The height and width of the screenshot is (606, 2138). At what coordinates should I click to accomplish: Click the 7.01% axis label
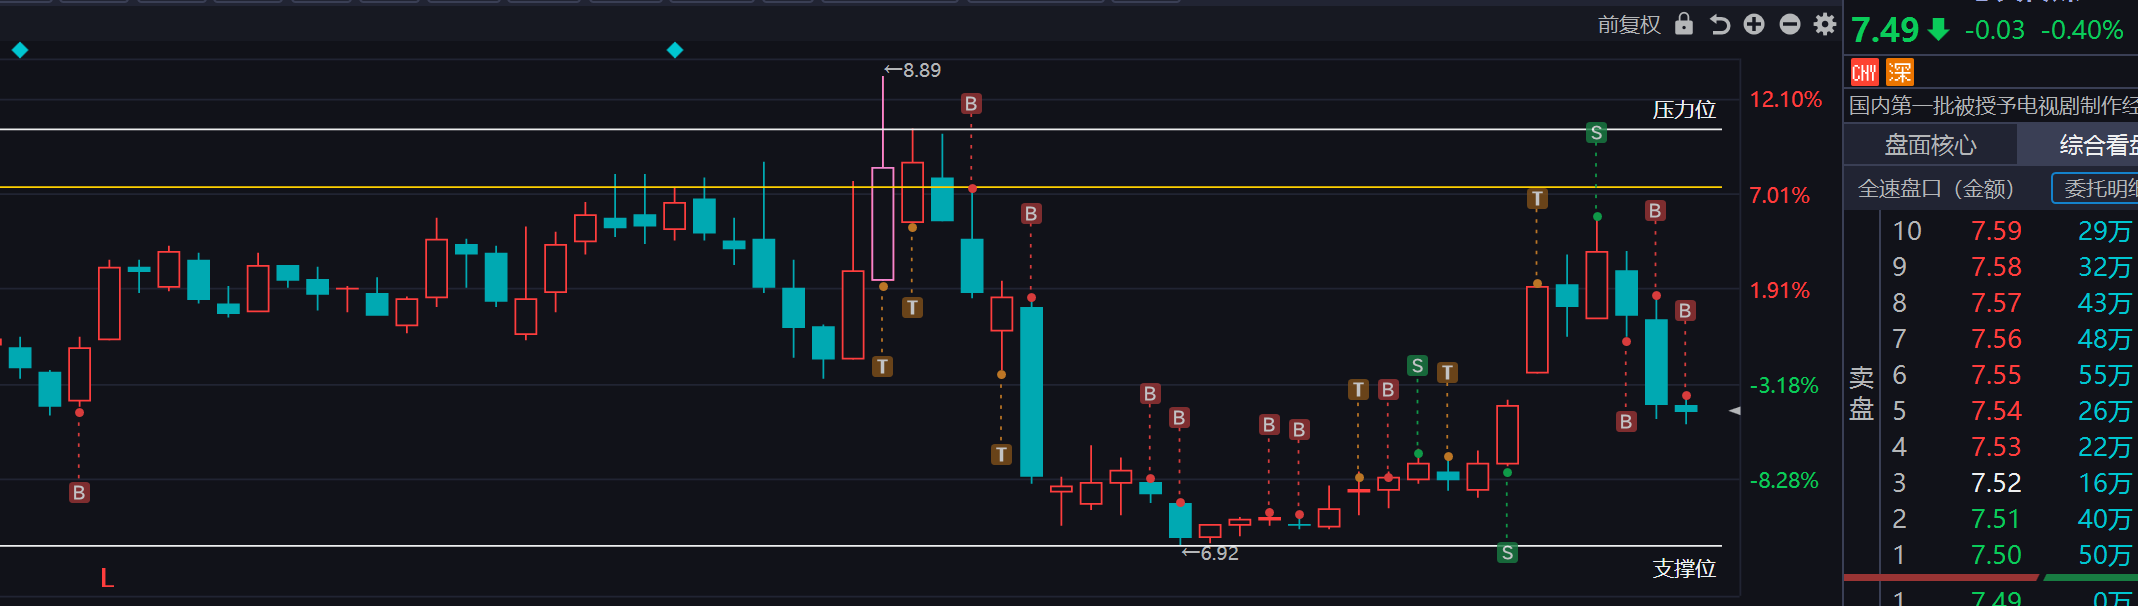[x=1780, y=195]
